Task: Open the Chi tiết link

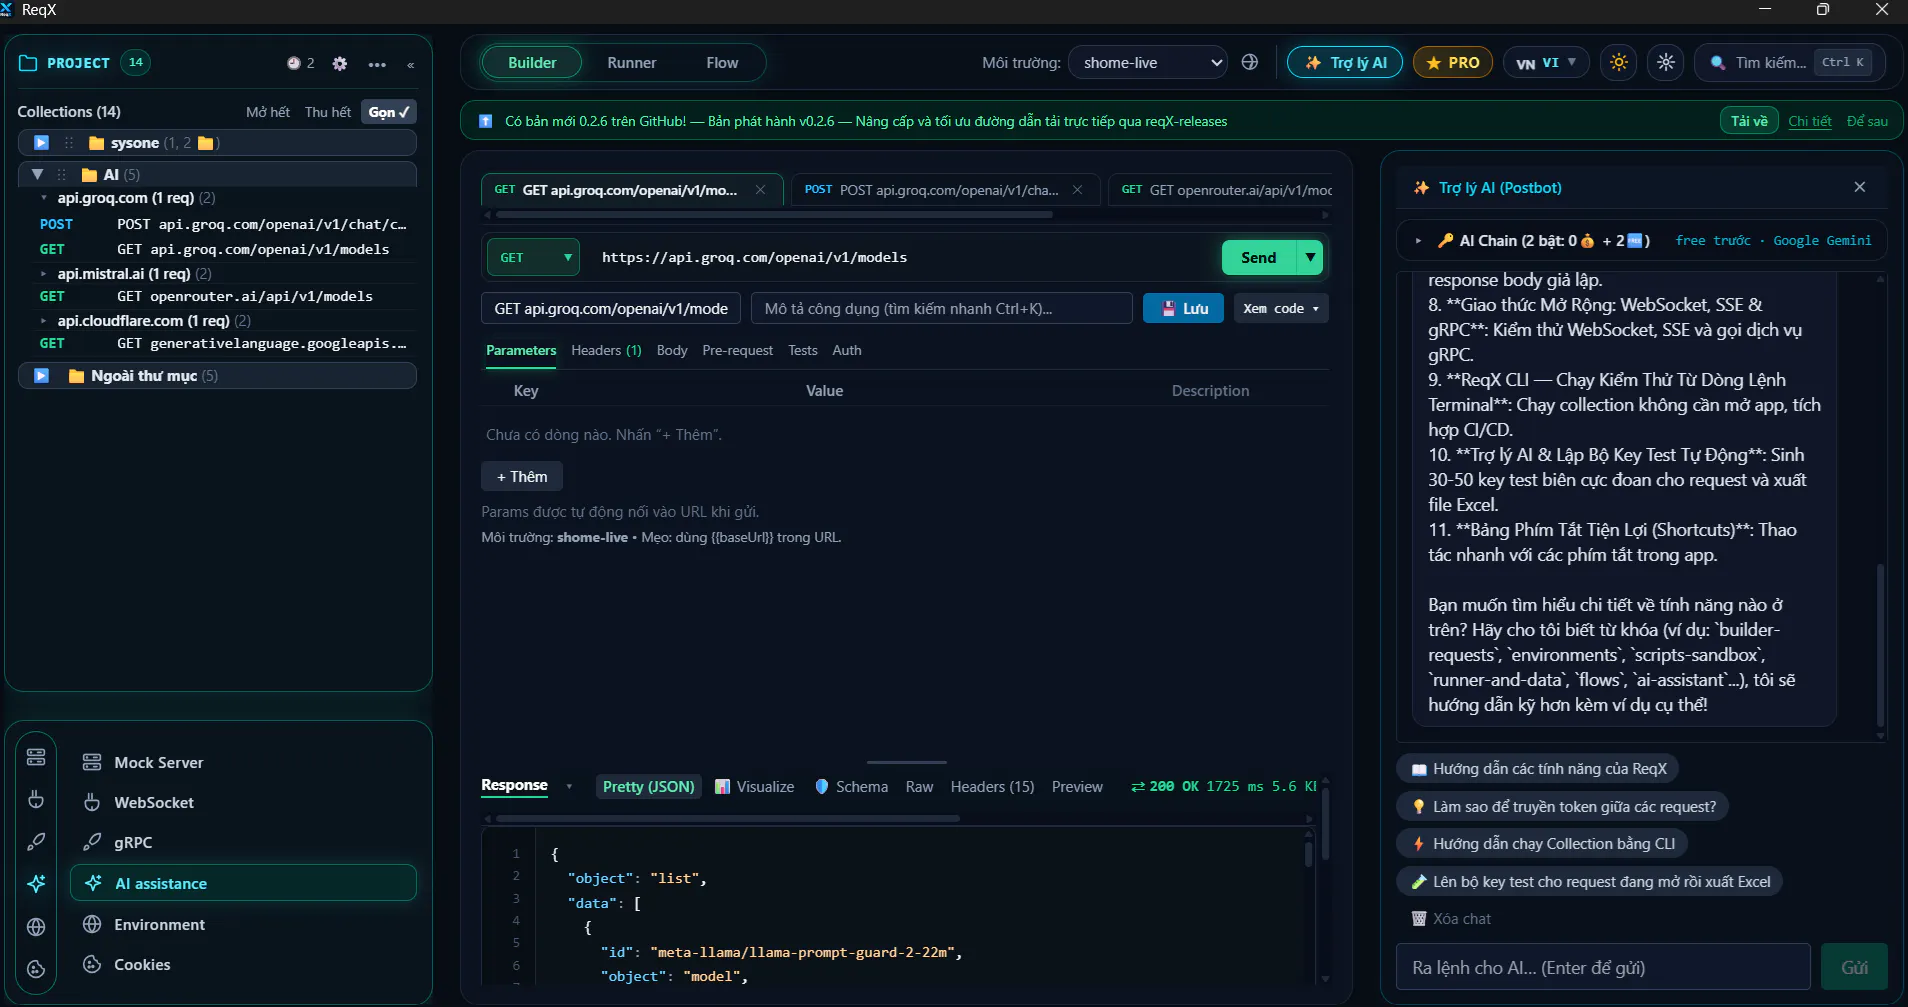Action: [x=1810, y=121]
